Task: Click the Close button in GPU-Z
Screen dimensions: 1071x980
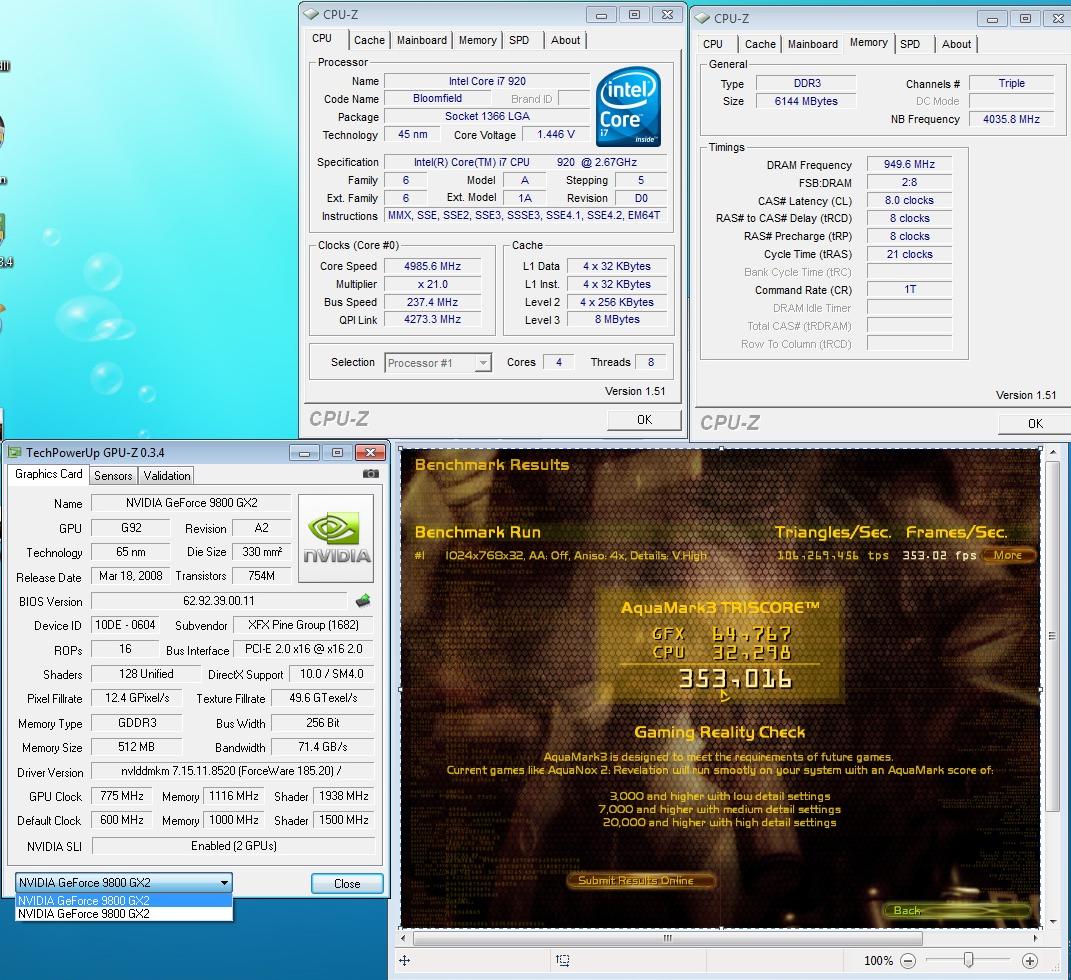Action: point(347,884)
